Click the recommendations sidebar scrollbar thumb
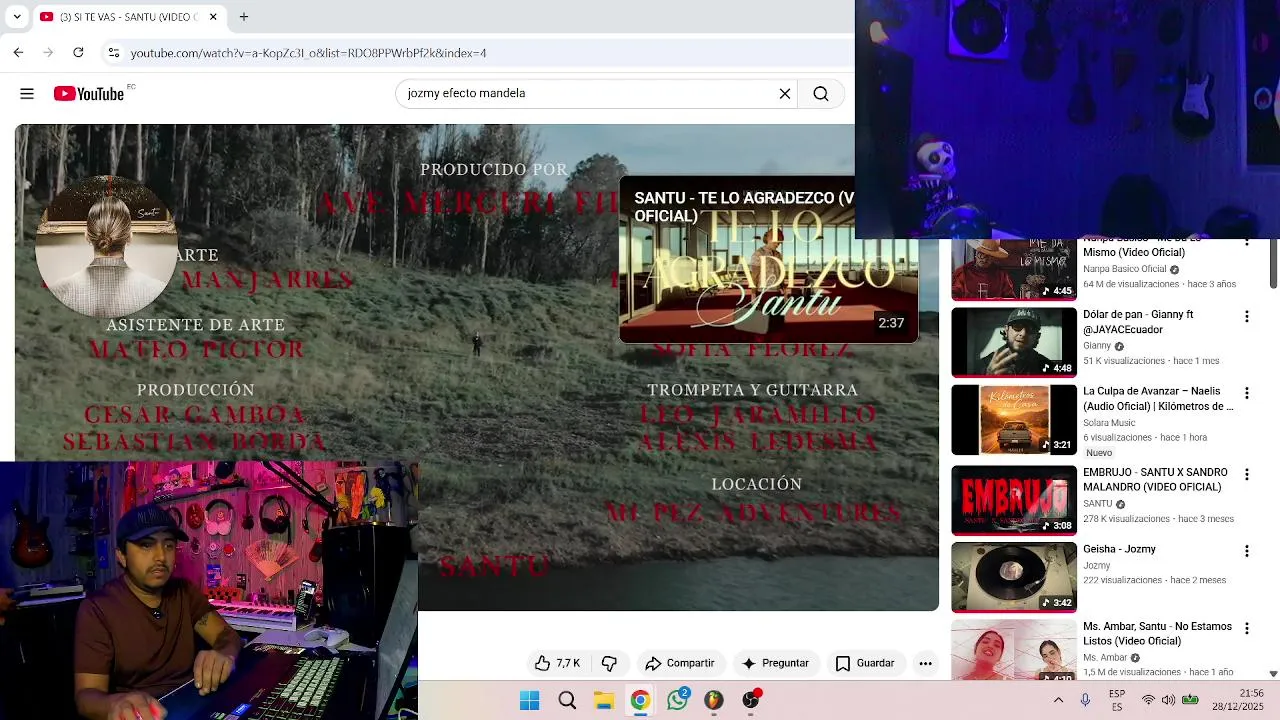This screenshot has height=720, width=1280. 1273,264
